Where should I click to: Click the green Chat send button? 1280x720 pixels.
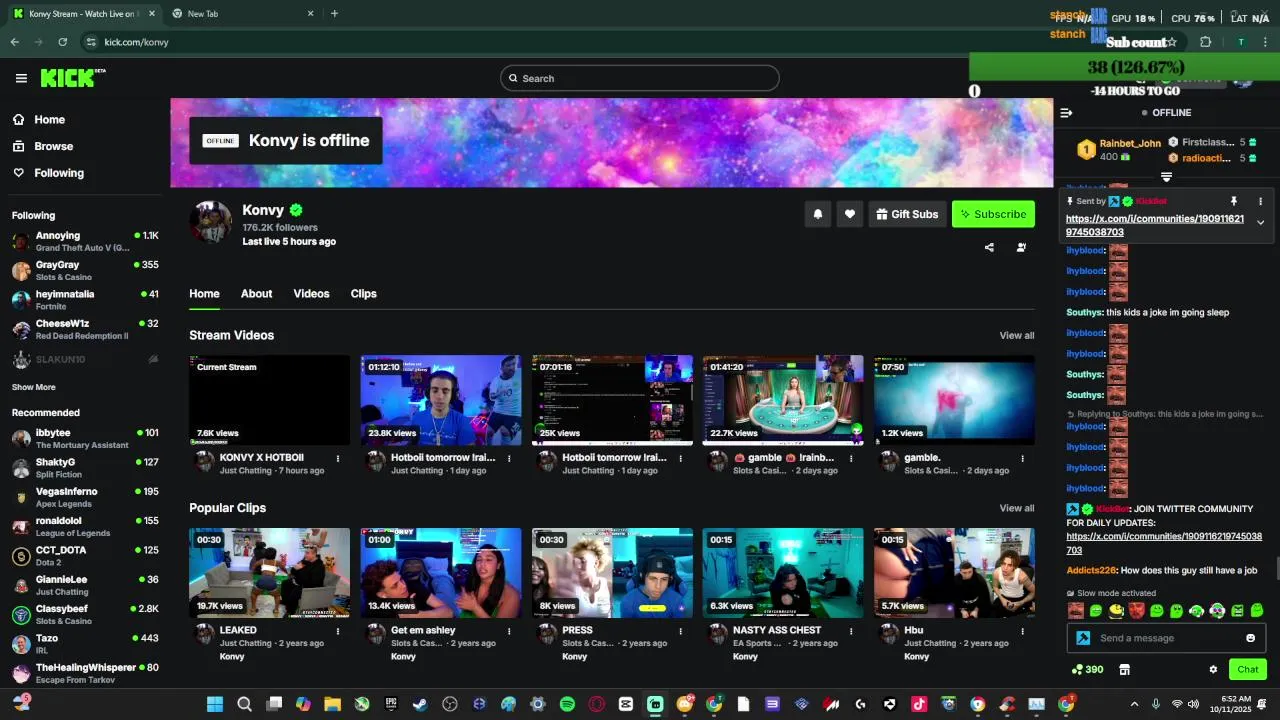tap(1248, 670)
